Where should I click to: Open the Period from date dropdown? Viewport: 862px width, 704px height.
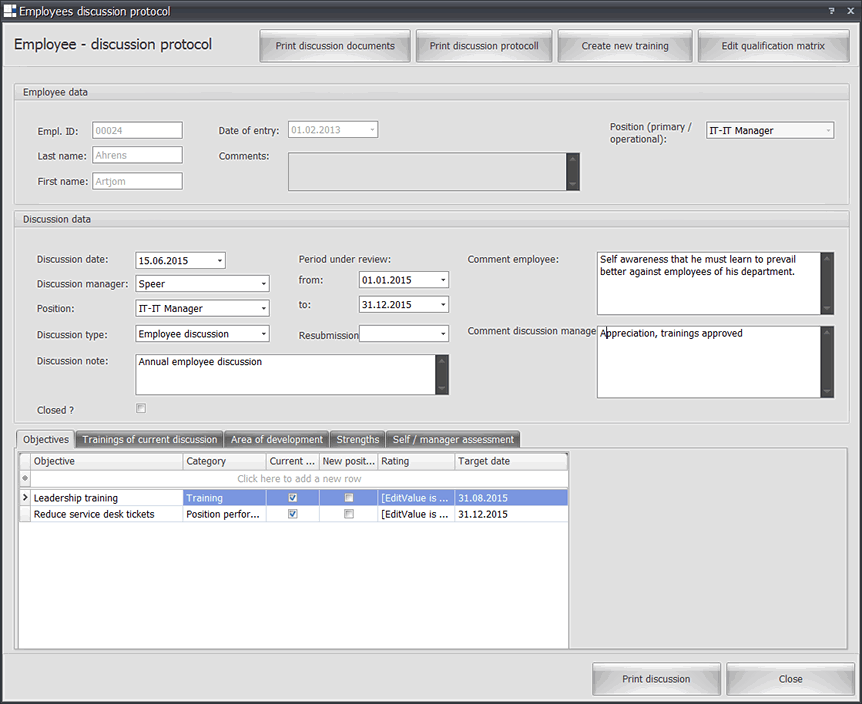pos(443,280)
